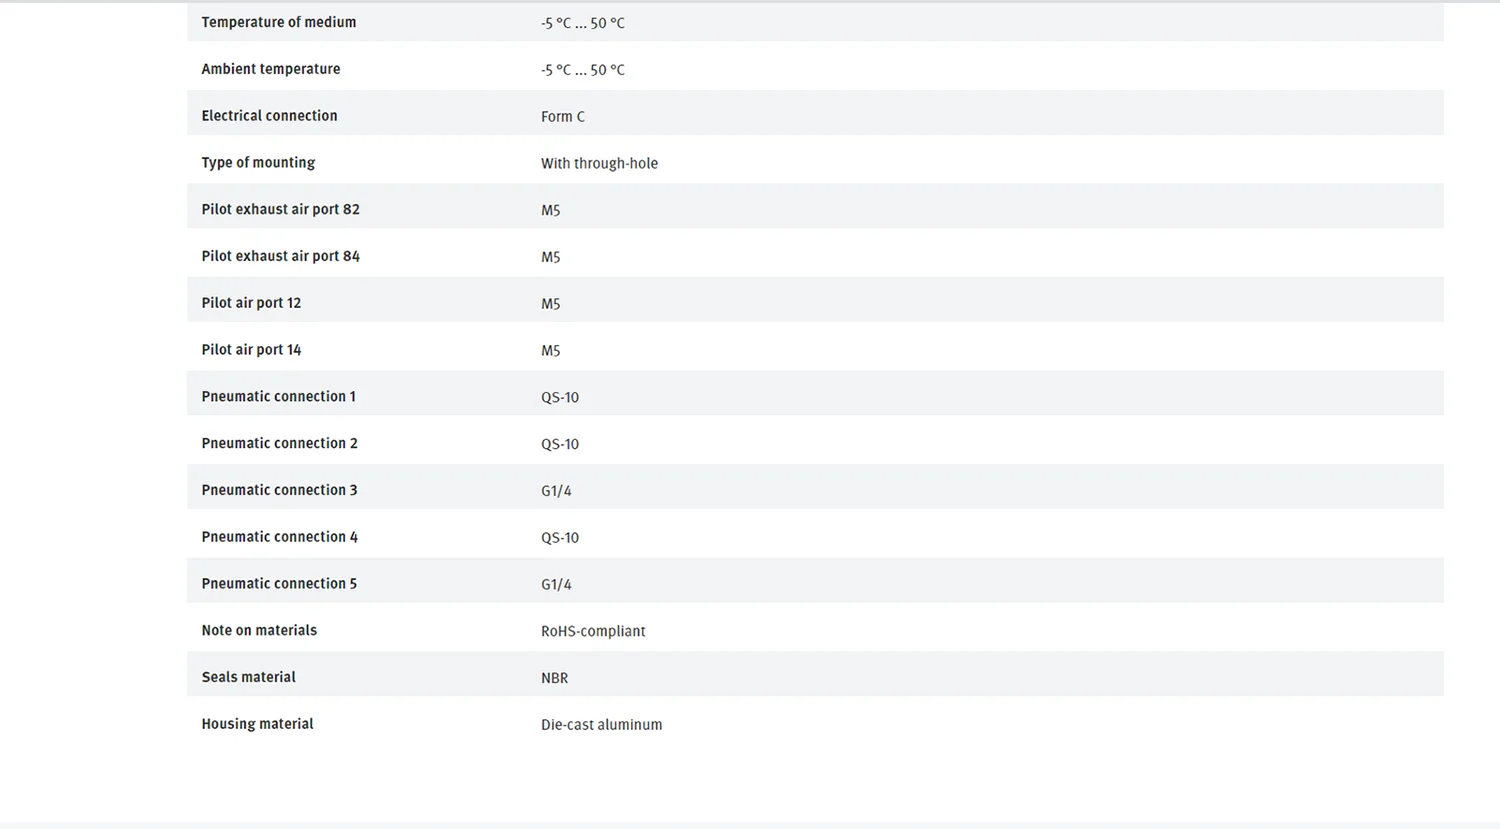Click the Form C value
The width and height of the screenshot is (1500, 829).
pyautogui.click(x=563, y=117)
